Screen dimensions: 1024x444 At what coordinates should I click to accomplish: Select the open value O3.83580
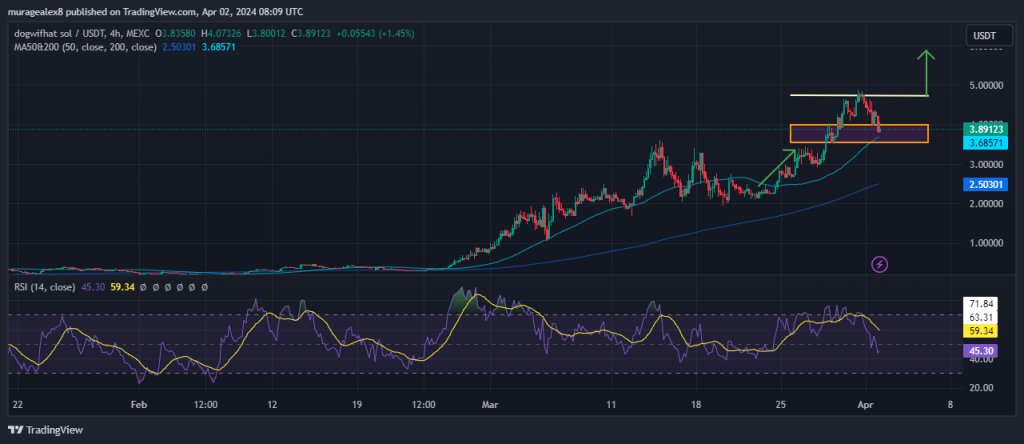pyautogui.click(x=177, y=33)
